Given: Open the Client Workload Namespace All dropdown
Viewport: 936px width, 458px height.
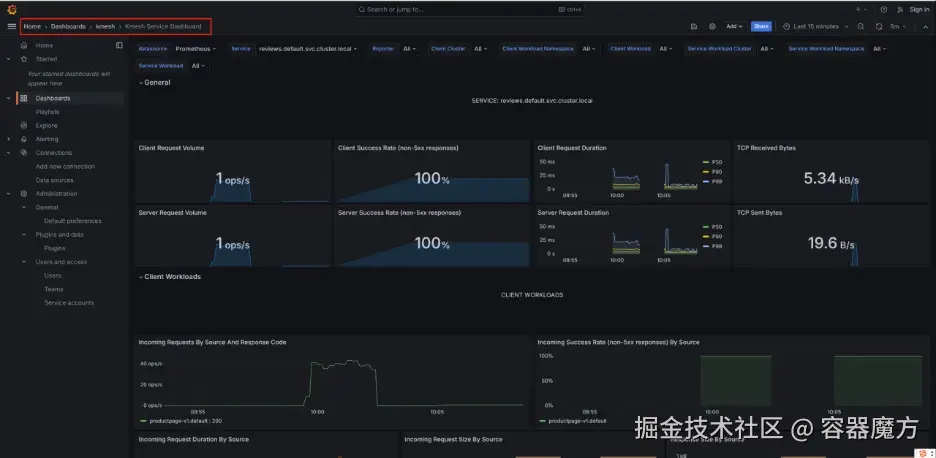Looking at the screenshot, I should pyautogui.click(x=589, y=49).
